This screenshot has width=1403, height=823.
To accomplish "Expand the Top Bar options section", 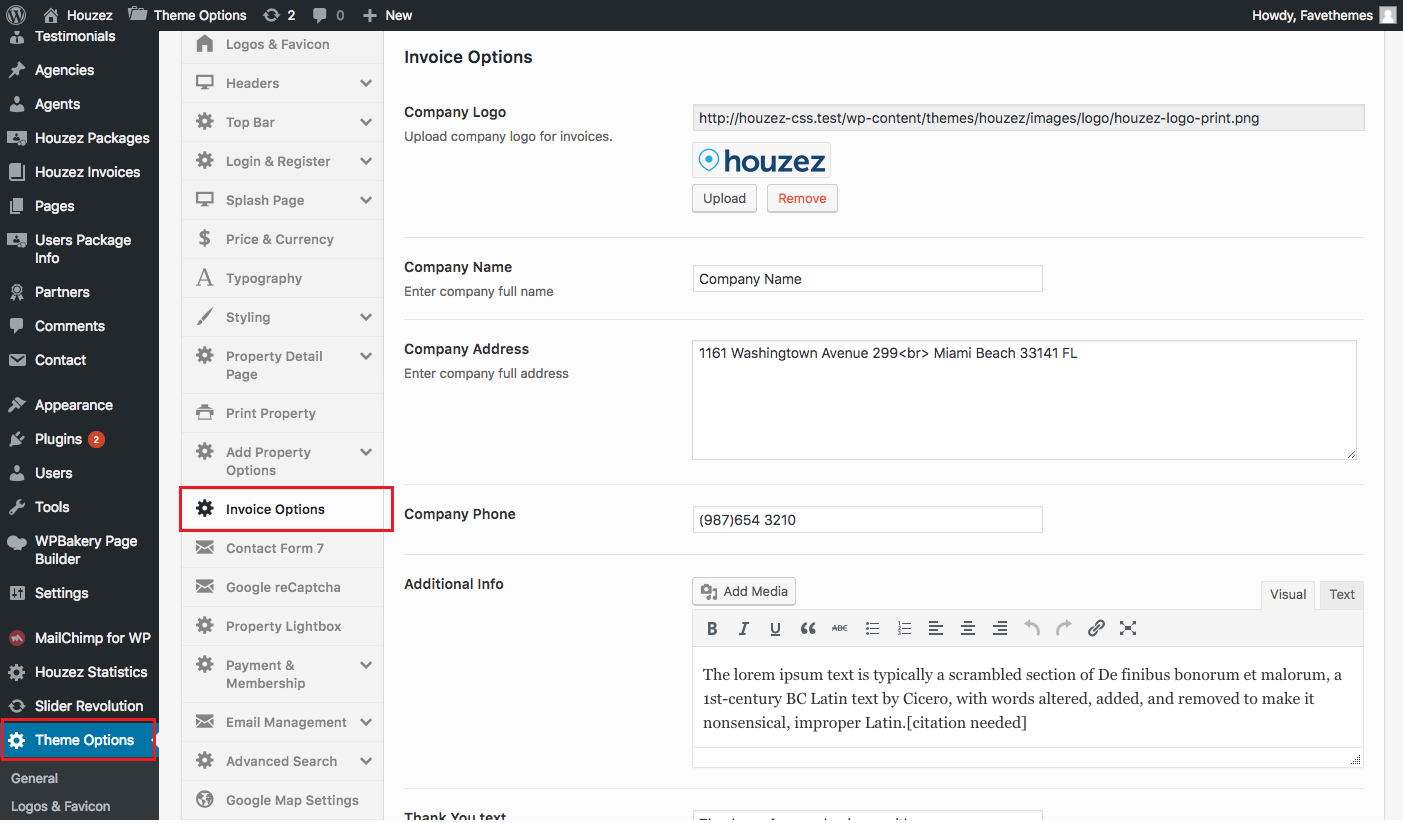I will (x=282, y=122).
